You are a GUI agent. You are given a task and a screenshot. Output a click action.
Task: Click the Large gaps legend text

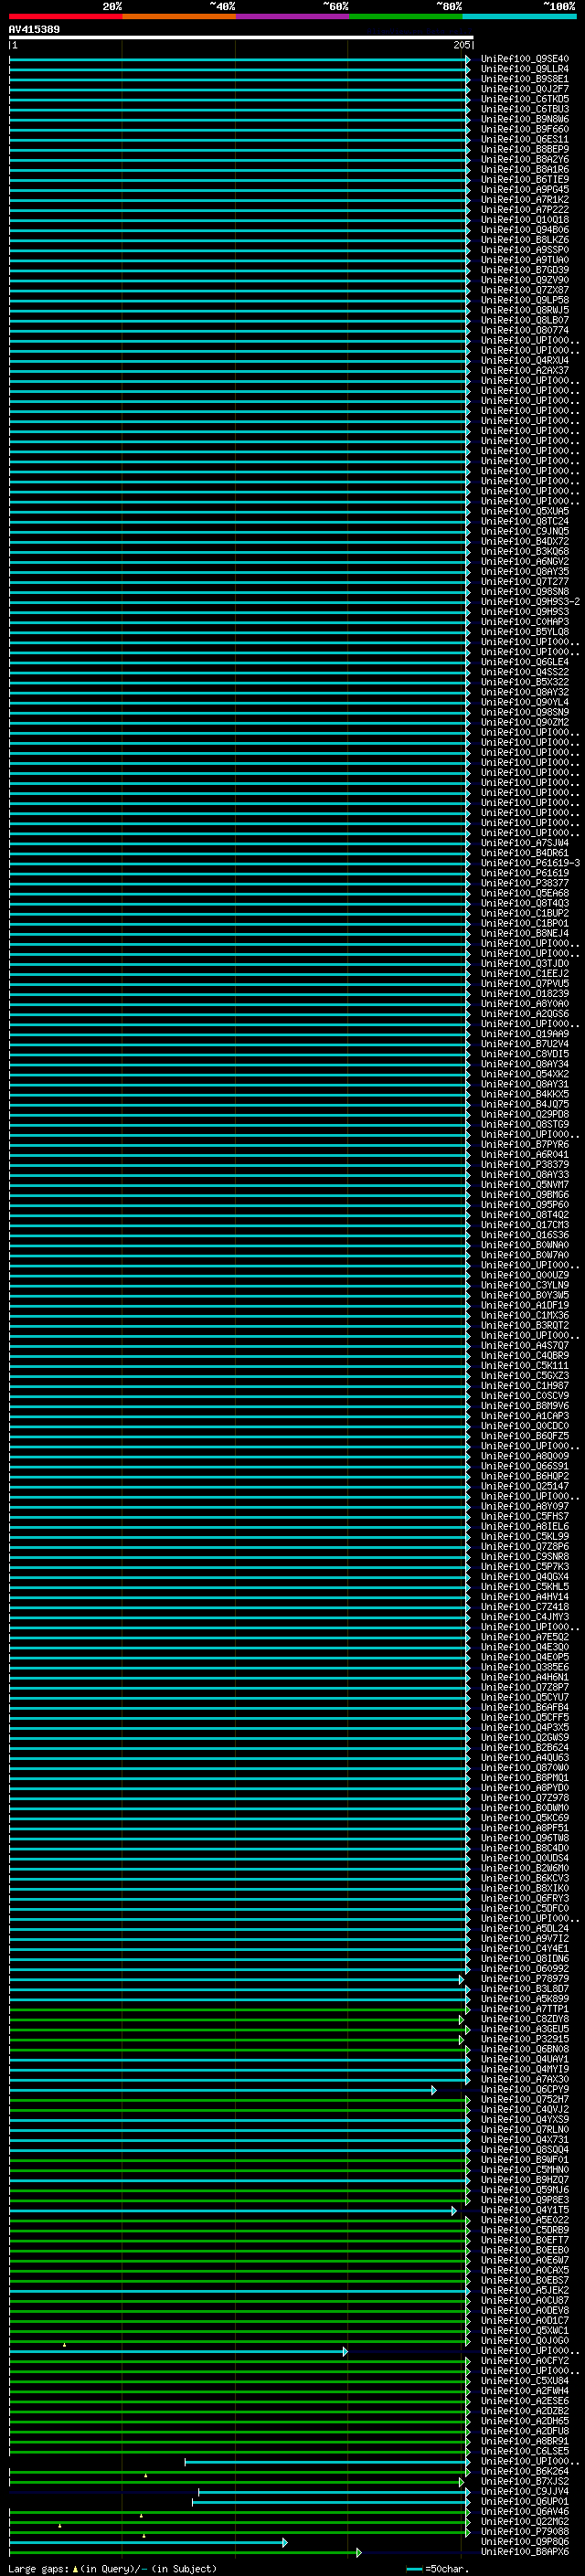coord(38,2568)
